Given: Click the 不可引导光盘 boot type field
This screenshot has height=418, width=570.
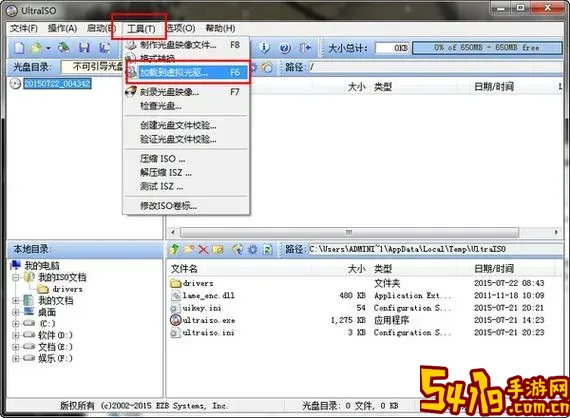Looking at the screenshot, I should (92, 67).
